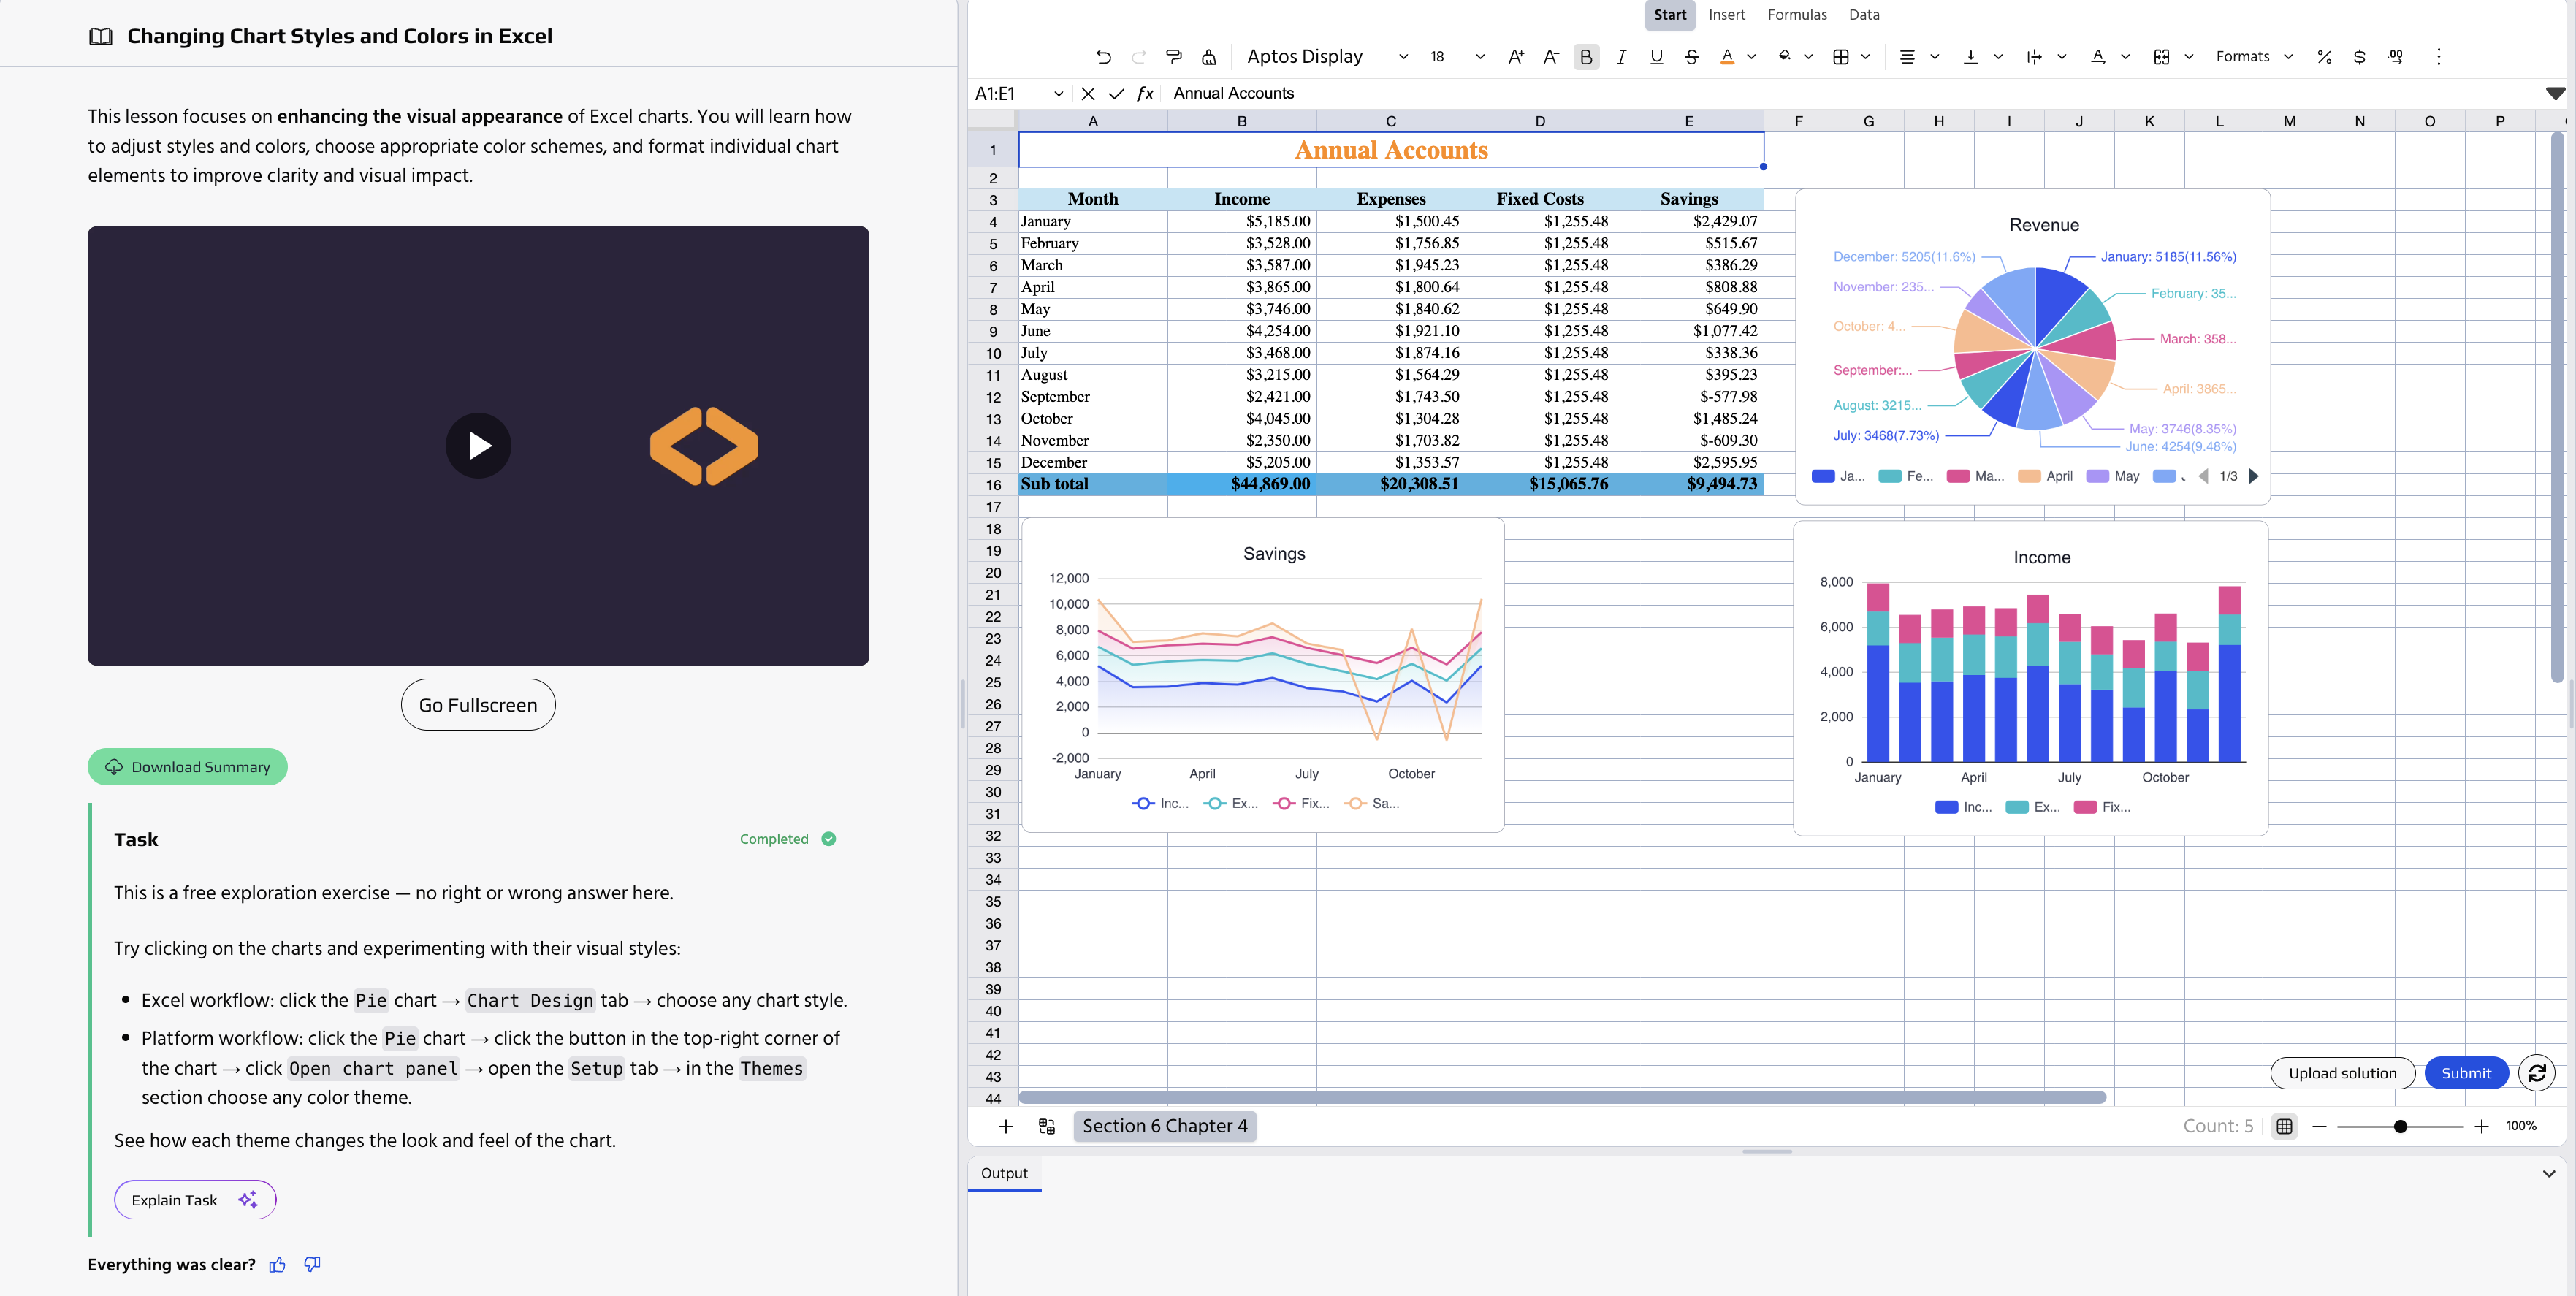Open font color dropdown arrow
The image size is (2576, 1296).
[x=1751, y=57]
